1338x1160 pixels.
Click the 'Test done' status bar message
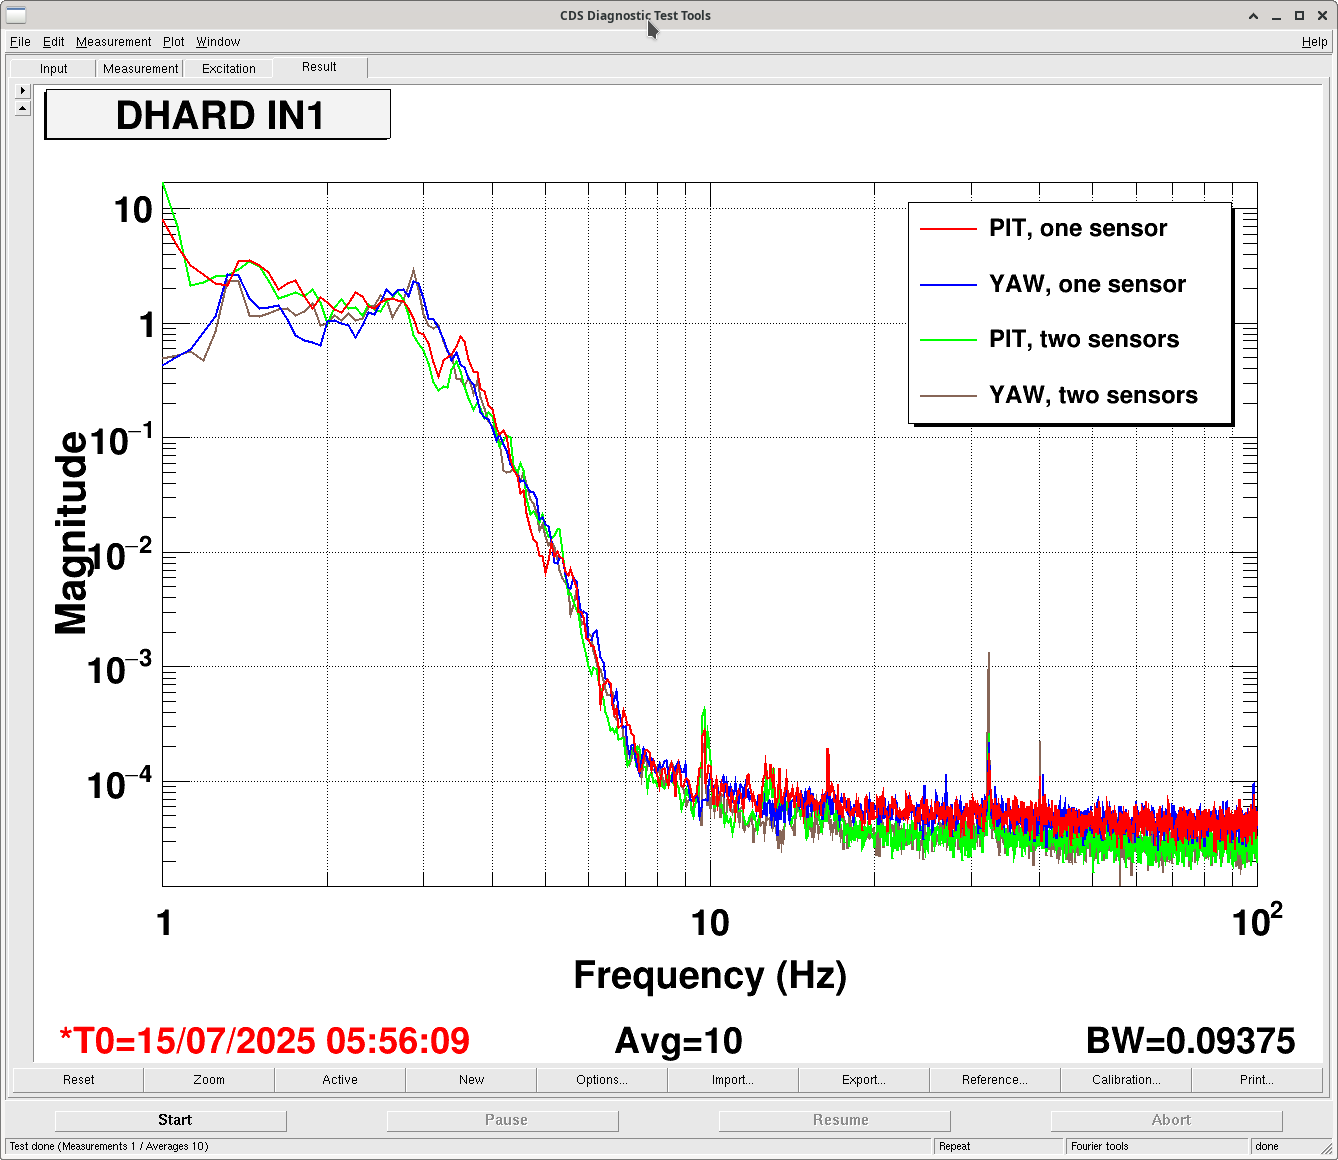(469, 1147)
